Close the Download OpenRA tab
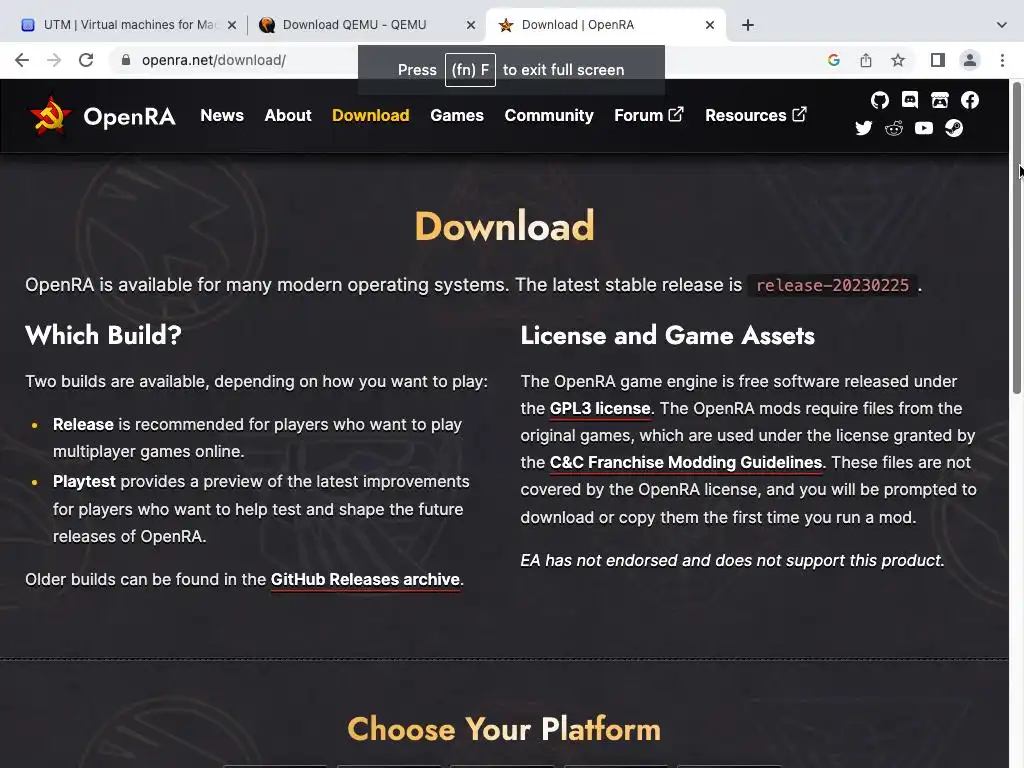The height and width of the screenshot is (768, 1024). pos(710,25)
